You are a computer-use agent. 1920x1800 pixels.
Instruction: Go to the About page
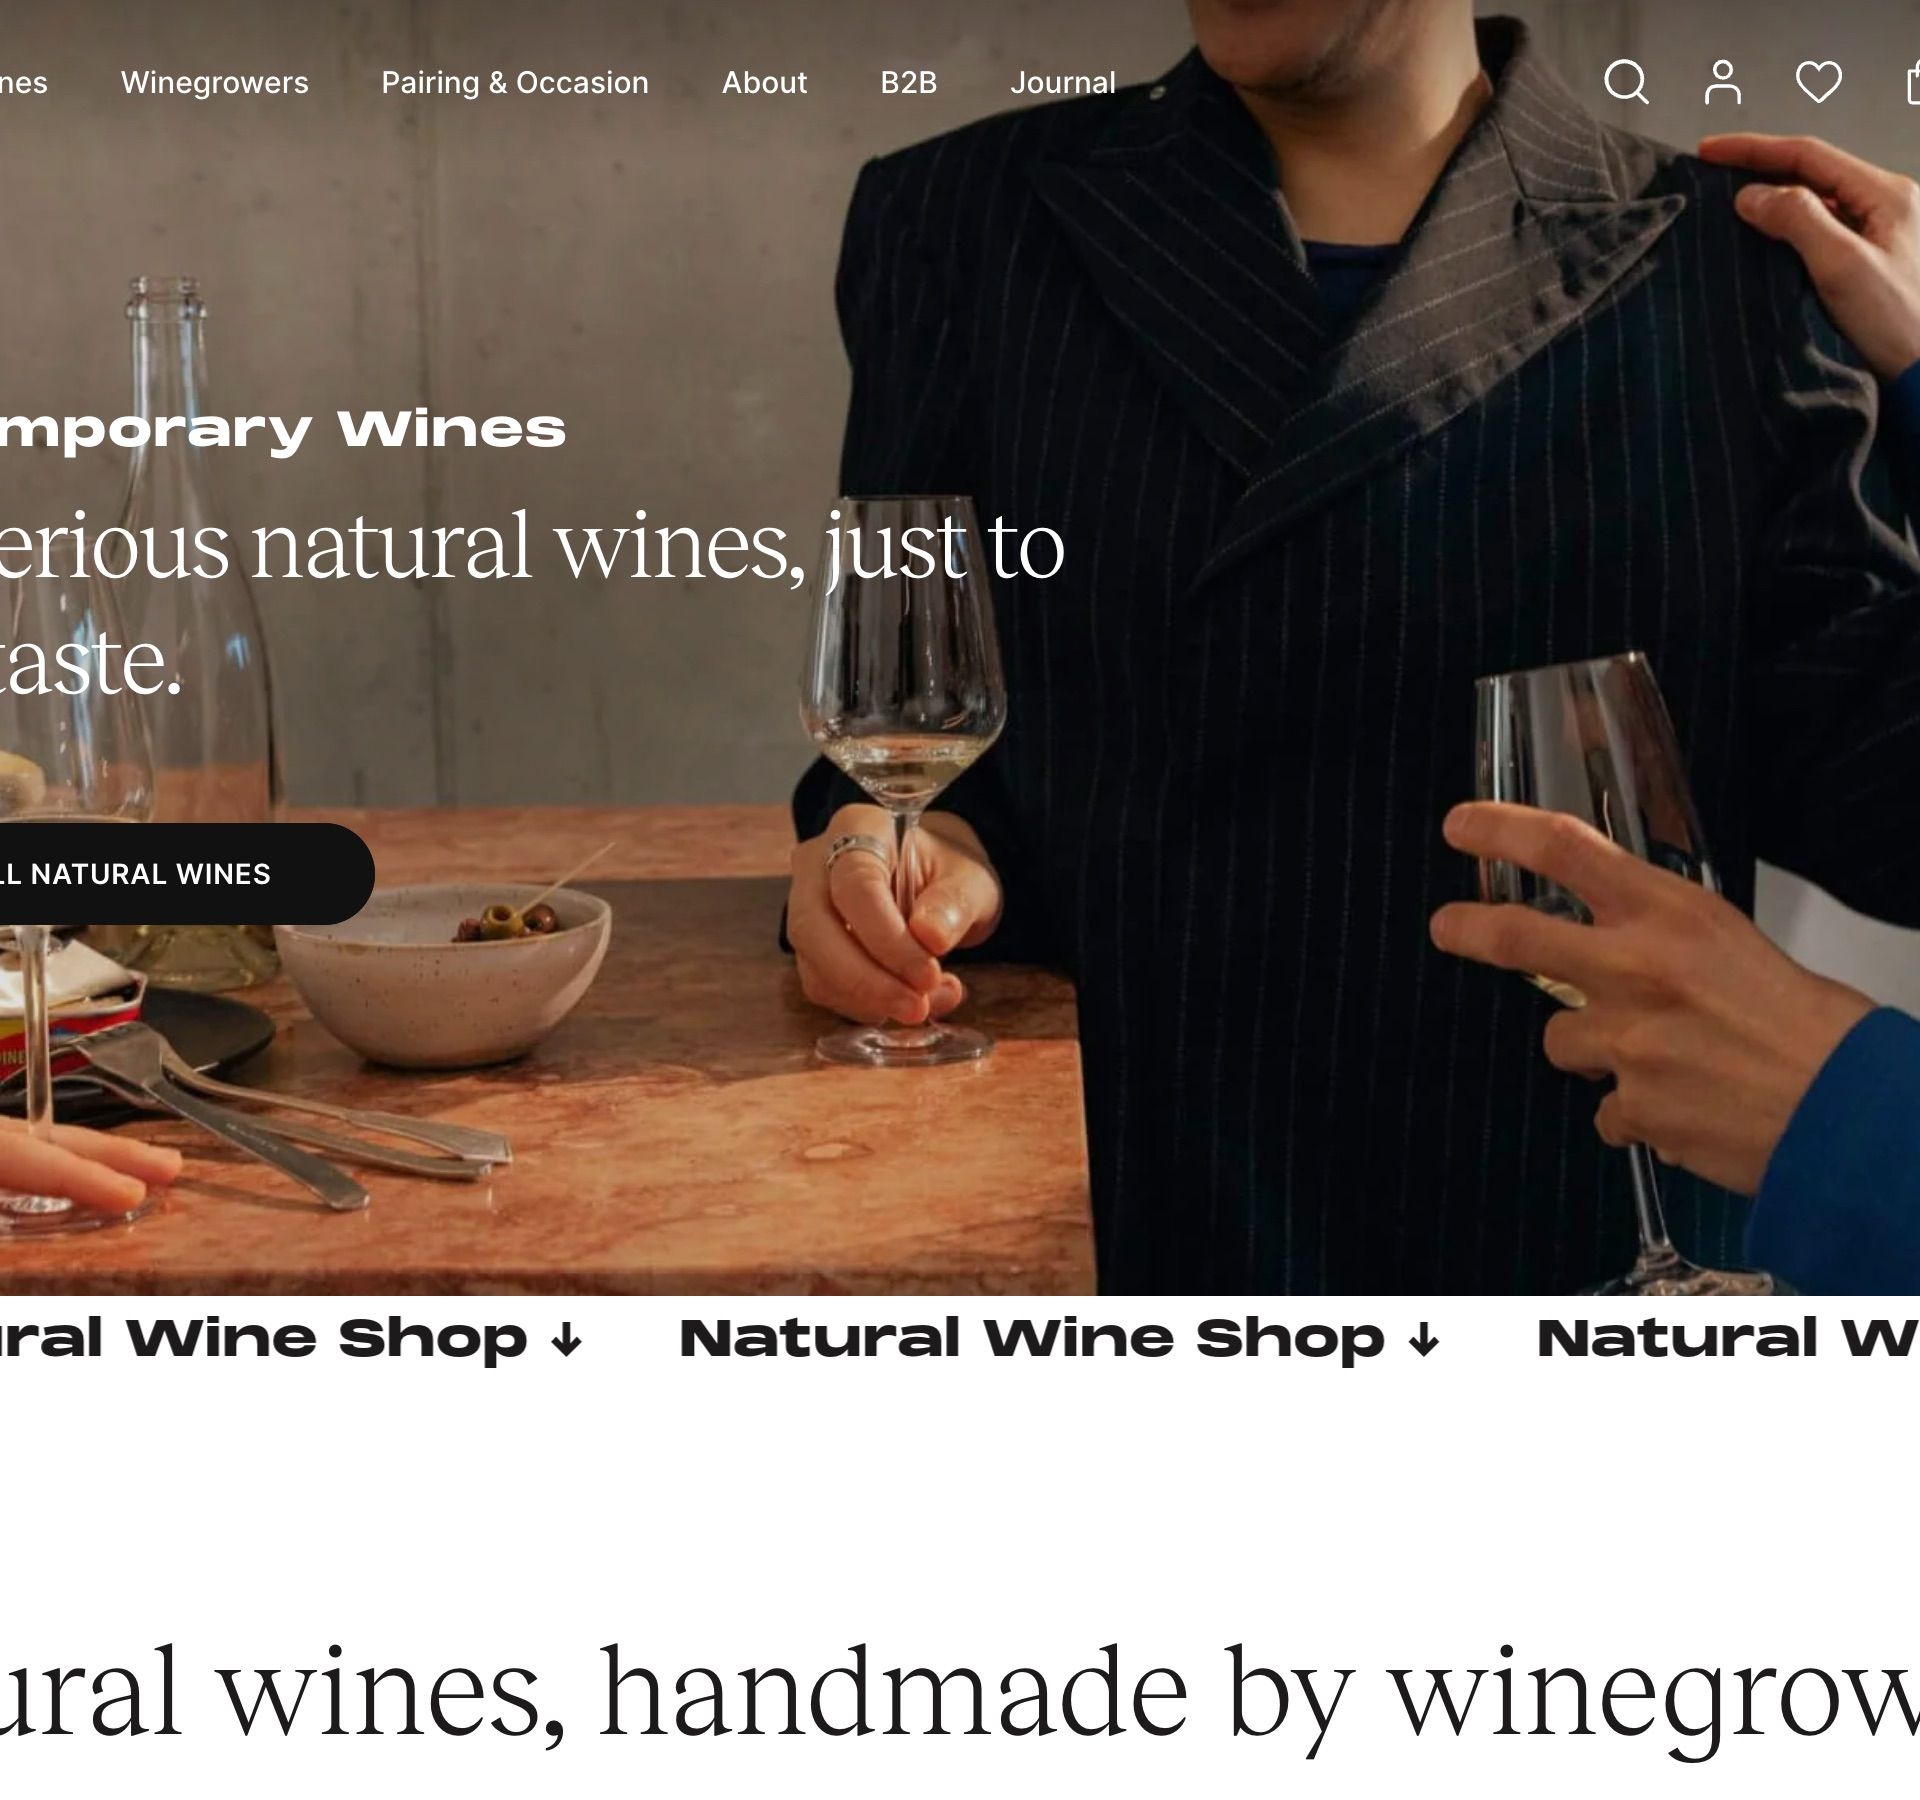[x=764, y=82]
